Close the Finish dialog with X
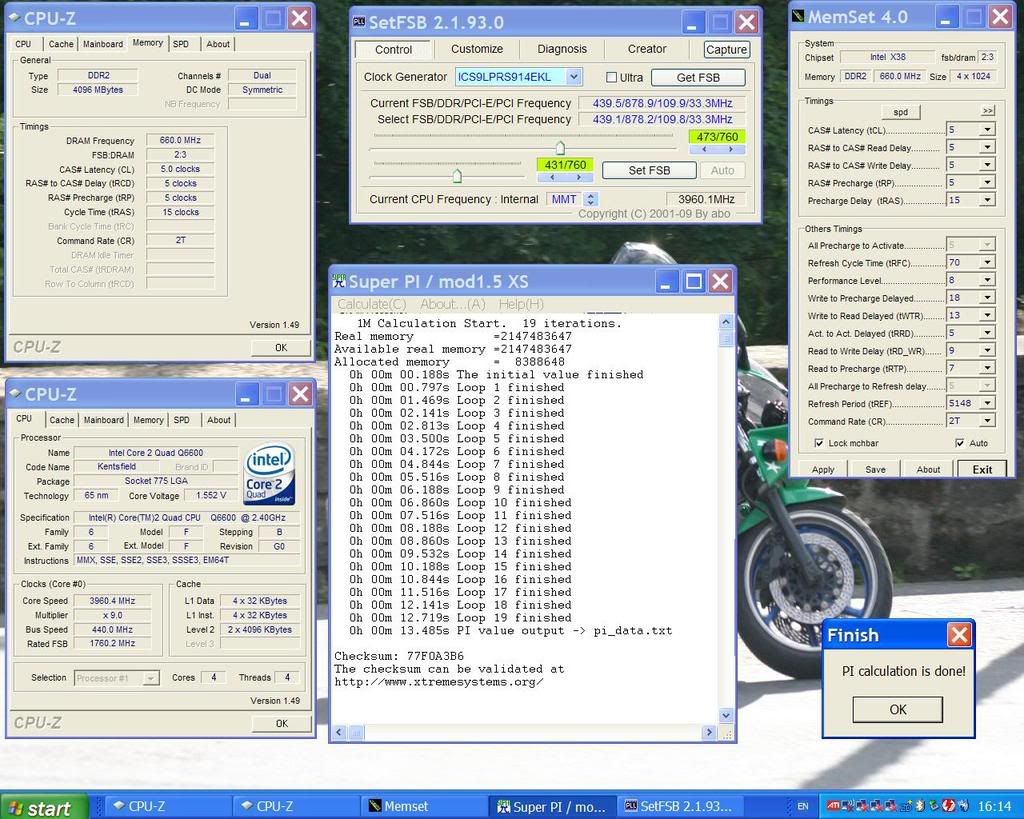1024x819 pixels. [x=959, y=634]
